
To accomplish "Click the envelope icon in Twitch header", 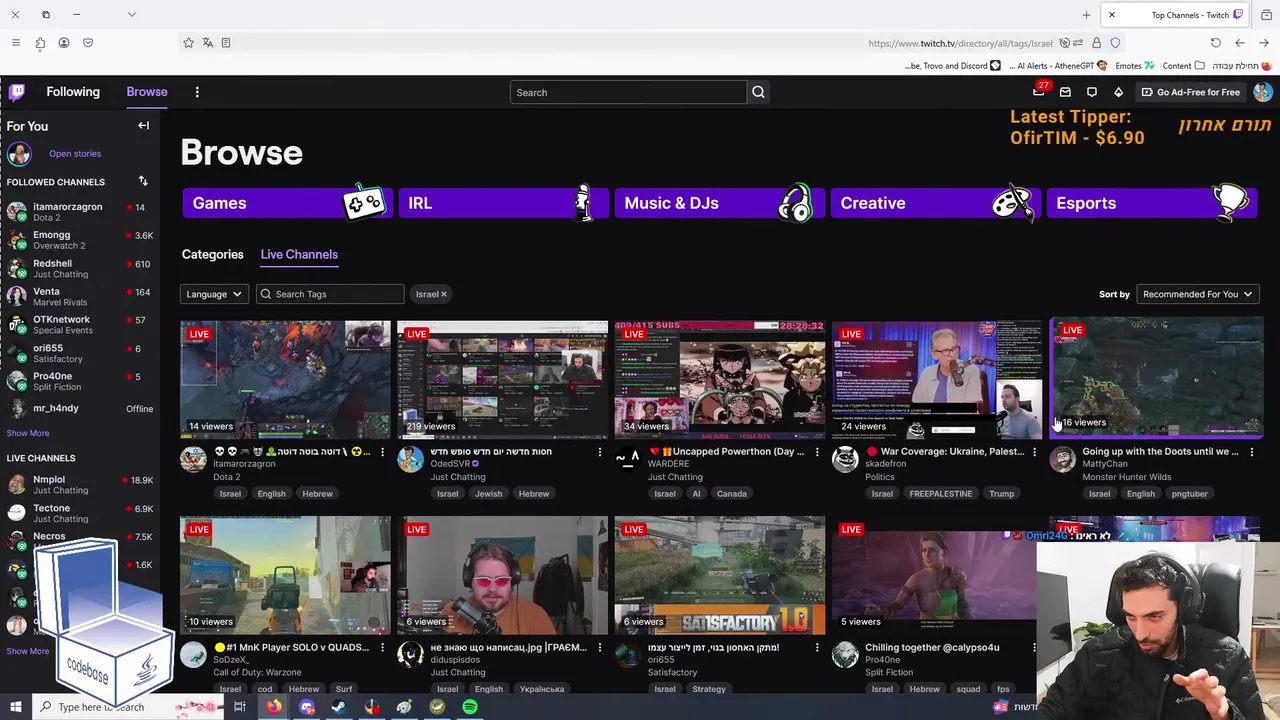I will point(1065,92).
